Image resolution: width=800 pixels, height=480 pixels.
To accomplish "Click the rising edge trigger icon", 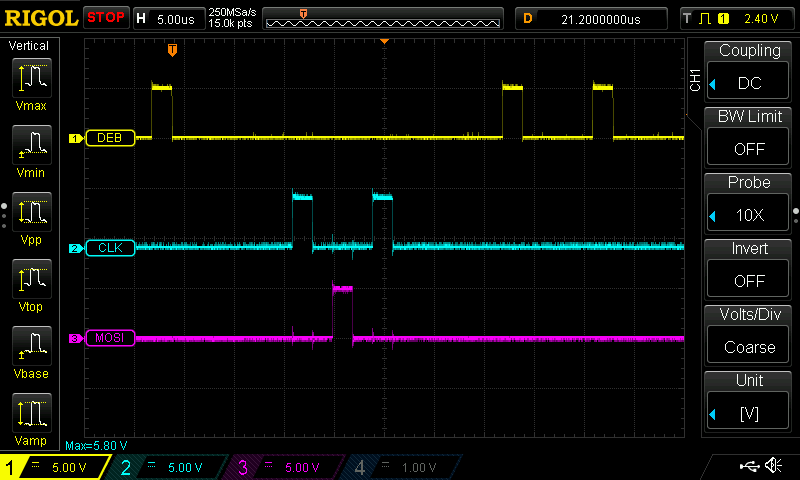I will click(x=705, y=19).
